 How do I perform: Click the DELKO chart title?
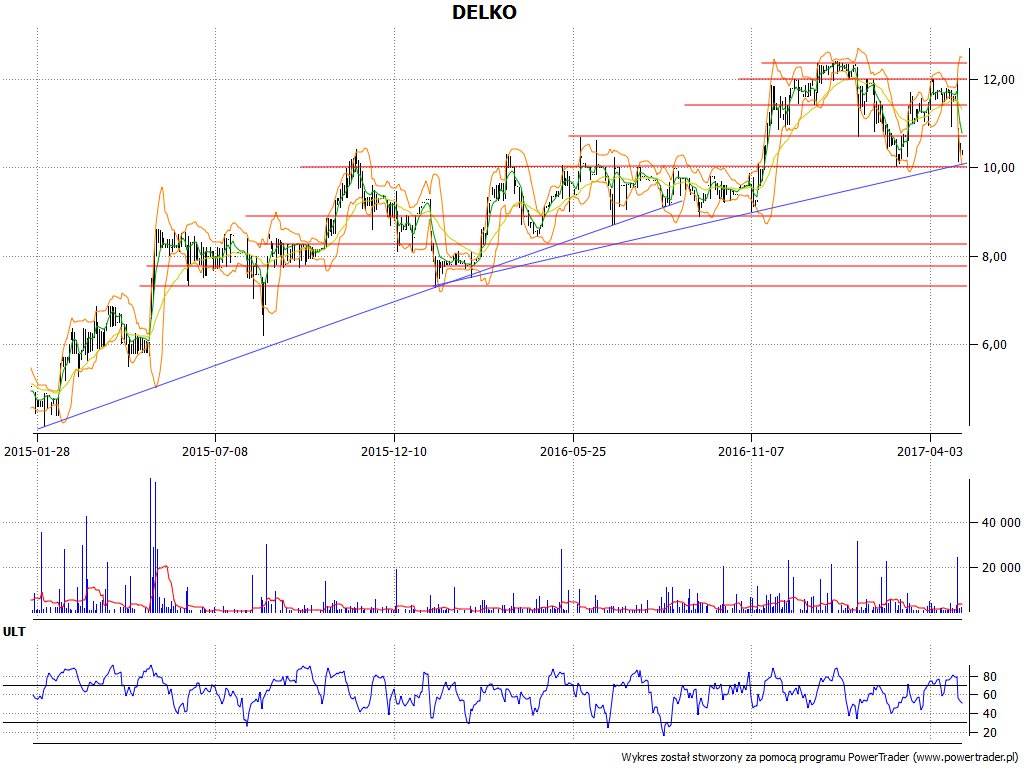click(484, 12)
